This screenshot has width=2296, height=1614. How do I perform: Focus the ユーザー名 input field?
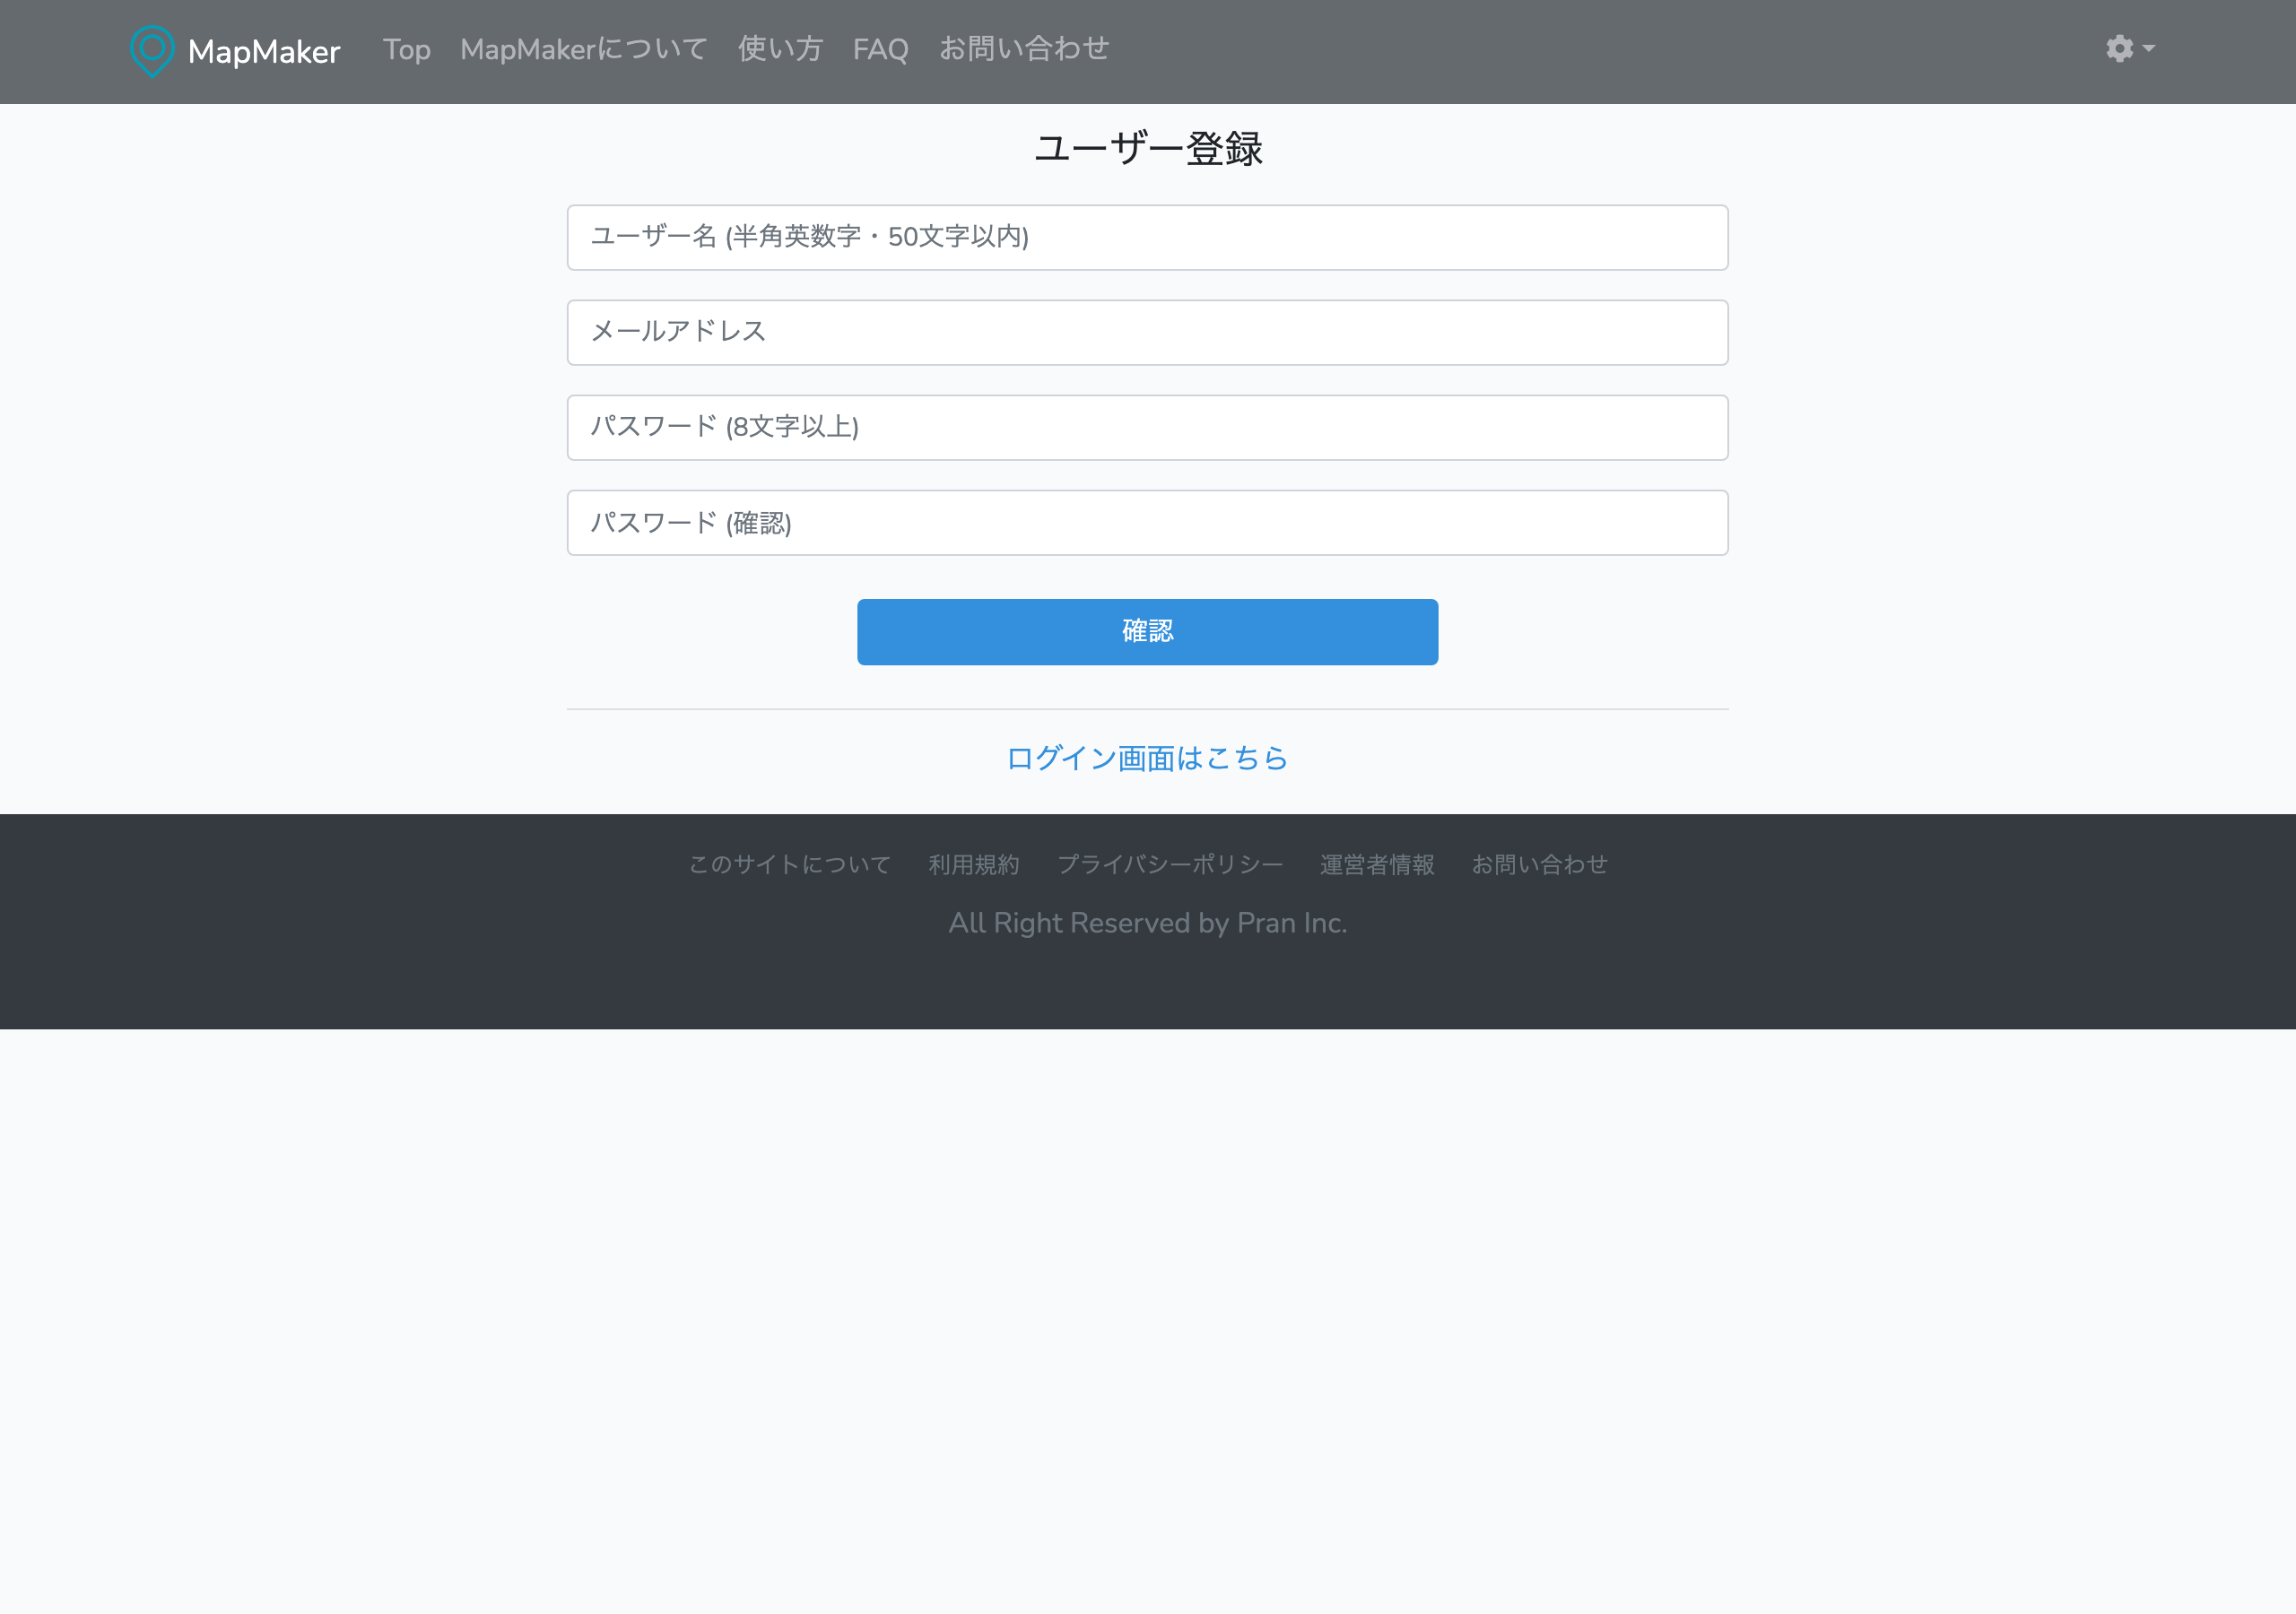coord(1147,238)
